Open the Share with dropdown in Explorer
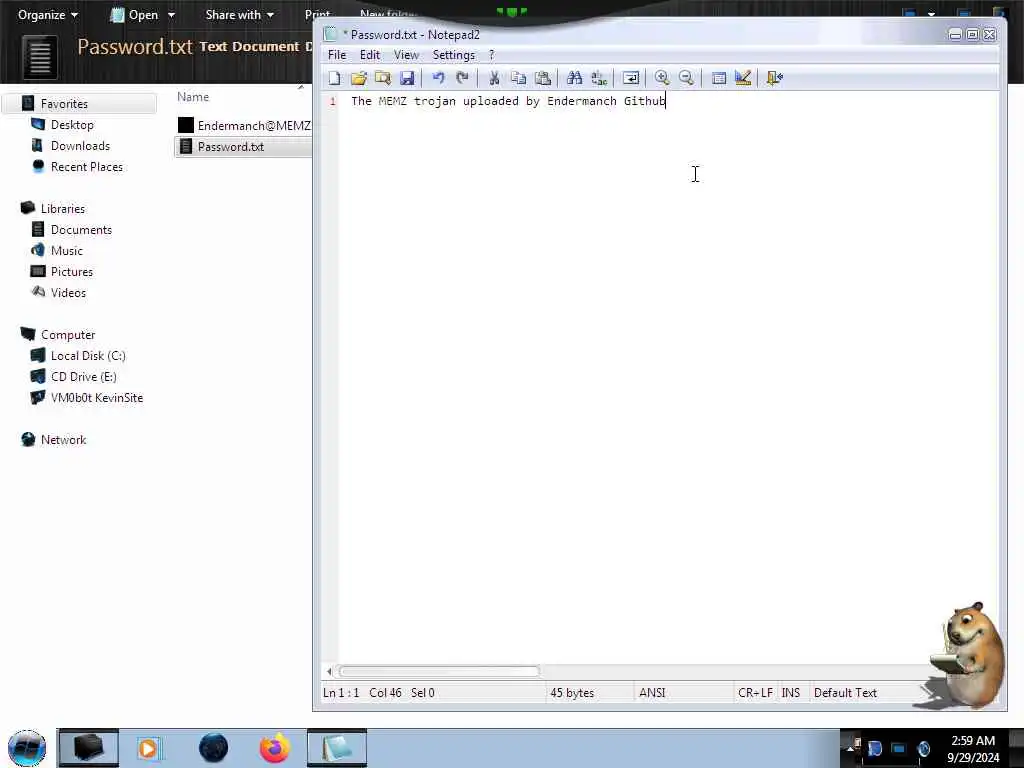 pos(239,14)
